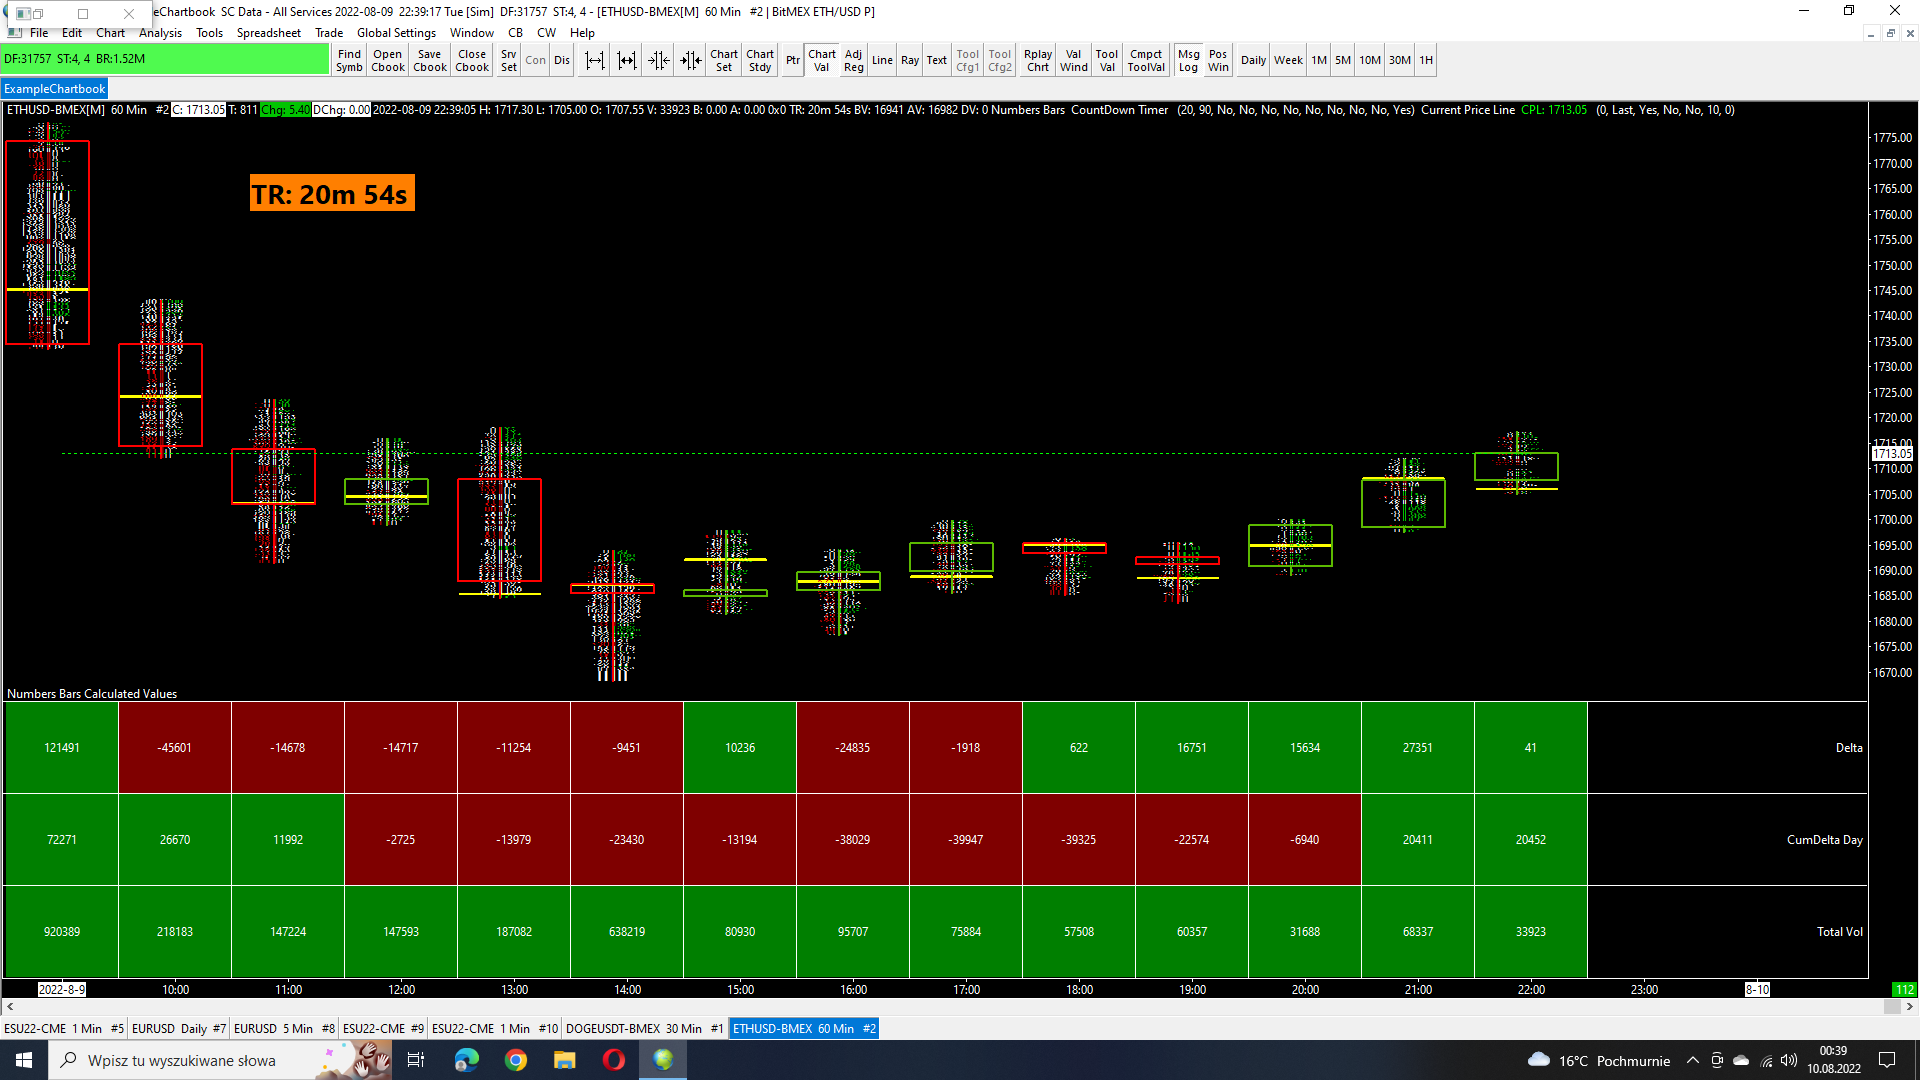This screenshot has width=1920, height=1080.
Task: Show hidden system tray icons chevron
Action: (x=1692, y=1061)
